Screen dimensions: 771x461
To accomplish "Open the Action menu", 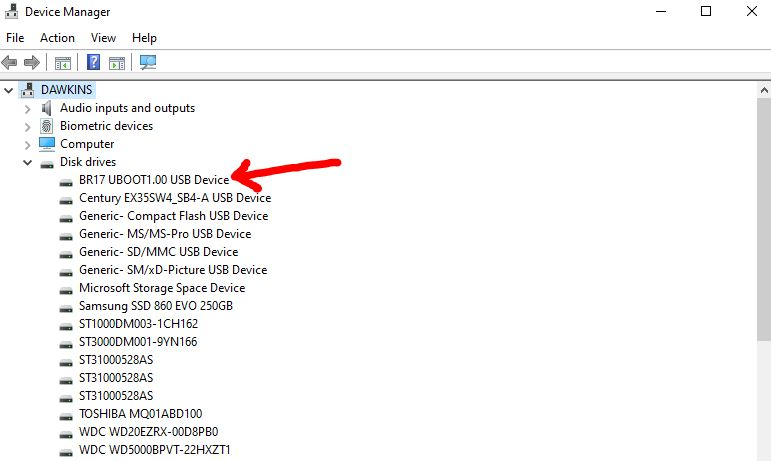I will coord(57,38).
